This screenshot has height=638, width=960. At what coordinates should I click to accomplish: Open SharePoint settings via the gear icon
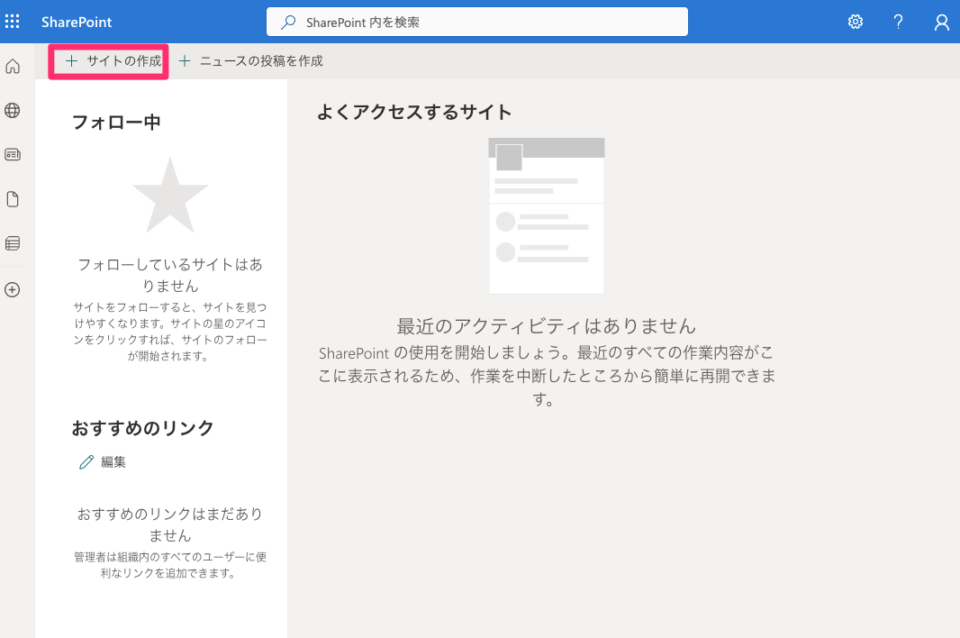coord(855,21)
